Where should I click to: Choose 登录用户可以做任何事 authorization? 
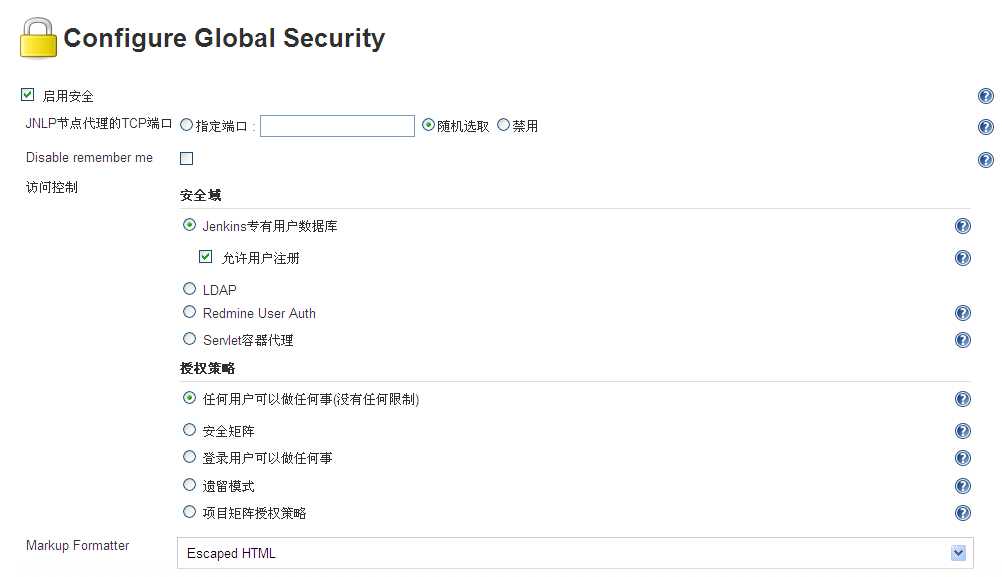pyautogui.click(x=190, y=457)
